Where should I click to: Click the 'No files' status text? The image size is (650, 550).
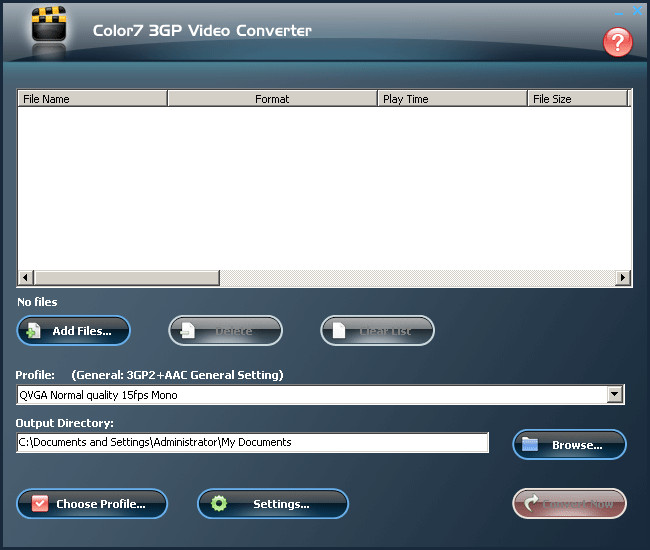click(x=37, y=302)
